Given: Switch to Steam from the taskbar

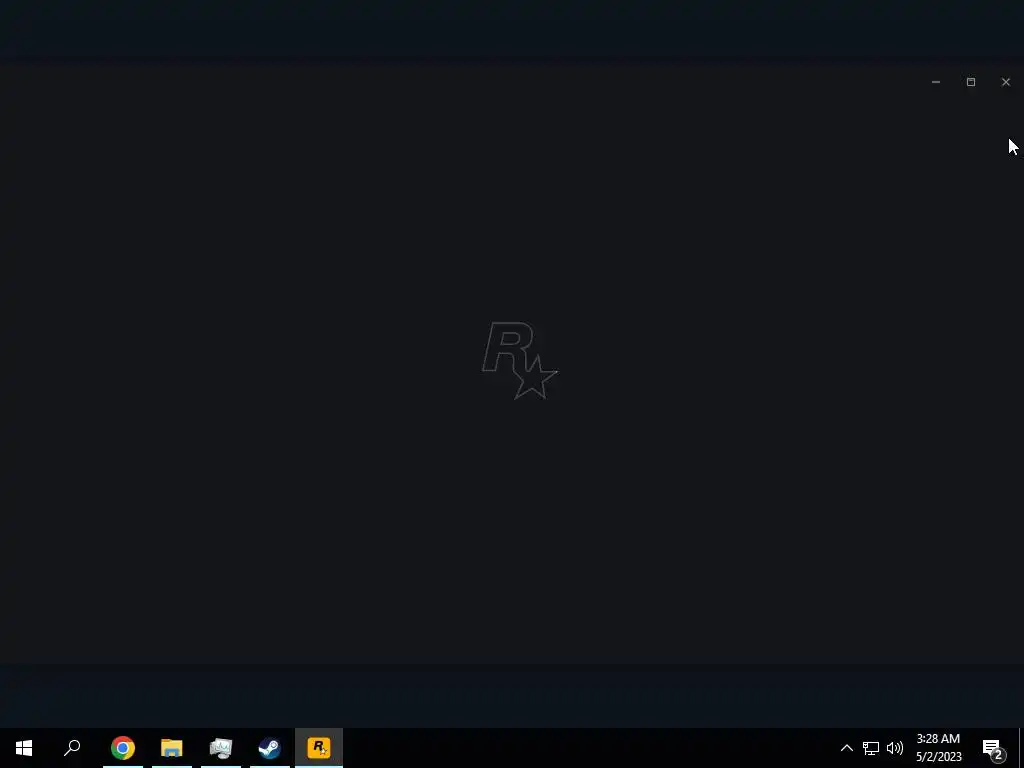Looking at the screenshot, I should [x=270, y=748].
